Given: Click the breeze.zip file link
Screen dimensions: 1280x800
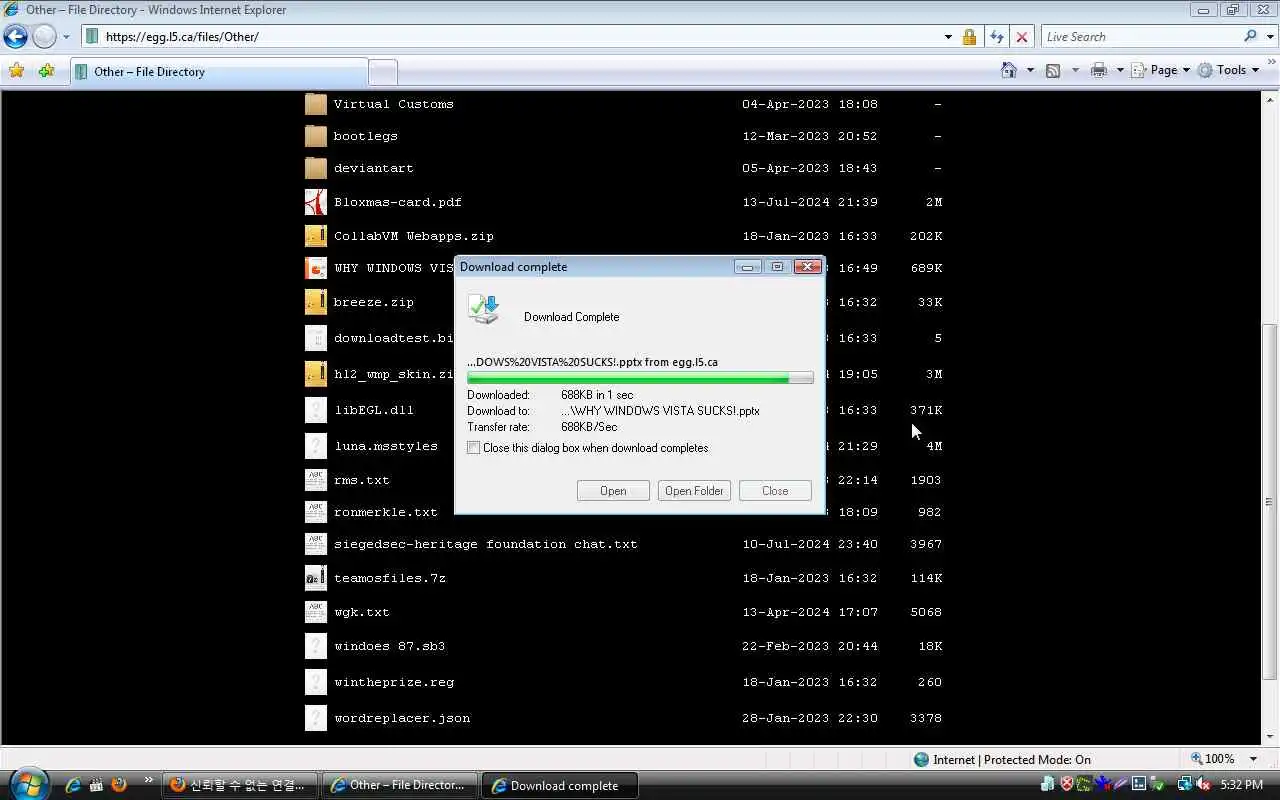Looking at the screenshot, I should point(373,302).
